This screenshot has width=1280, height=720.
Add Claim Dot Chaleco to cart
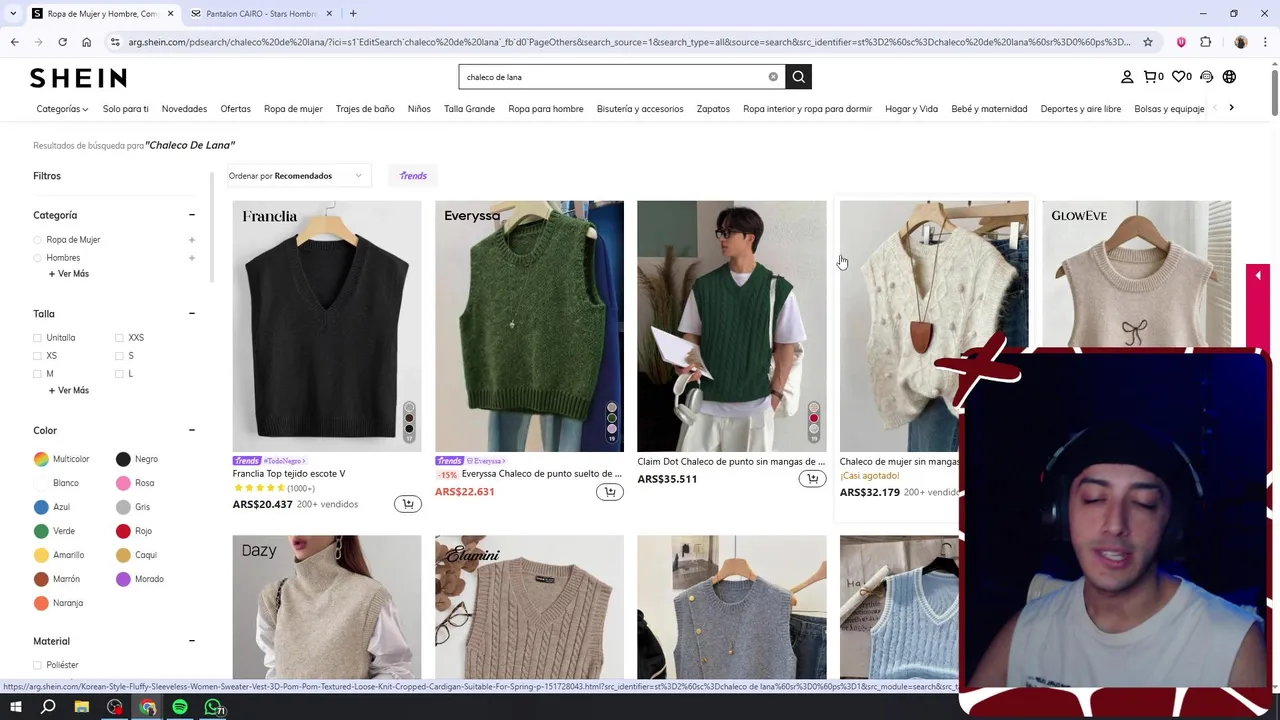pyautogui.click(x=812, y=479)
